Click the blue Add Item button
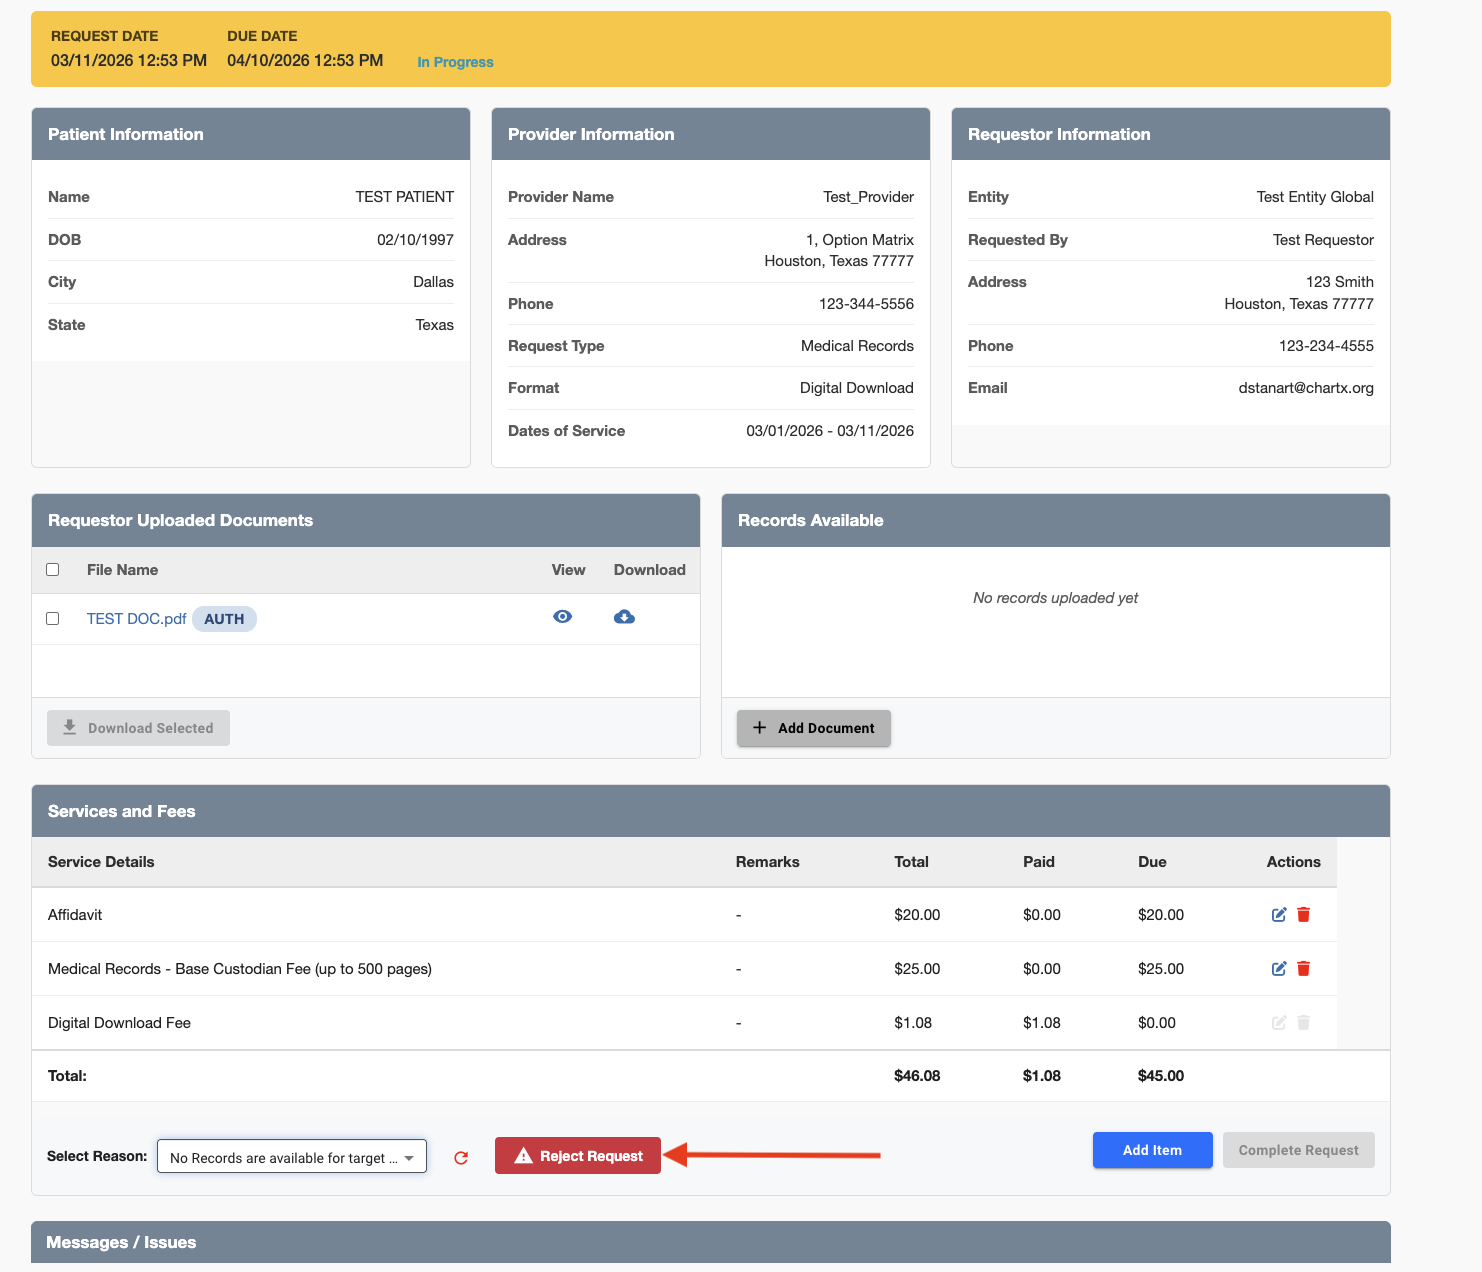 [1152, 1150]
